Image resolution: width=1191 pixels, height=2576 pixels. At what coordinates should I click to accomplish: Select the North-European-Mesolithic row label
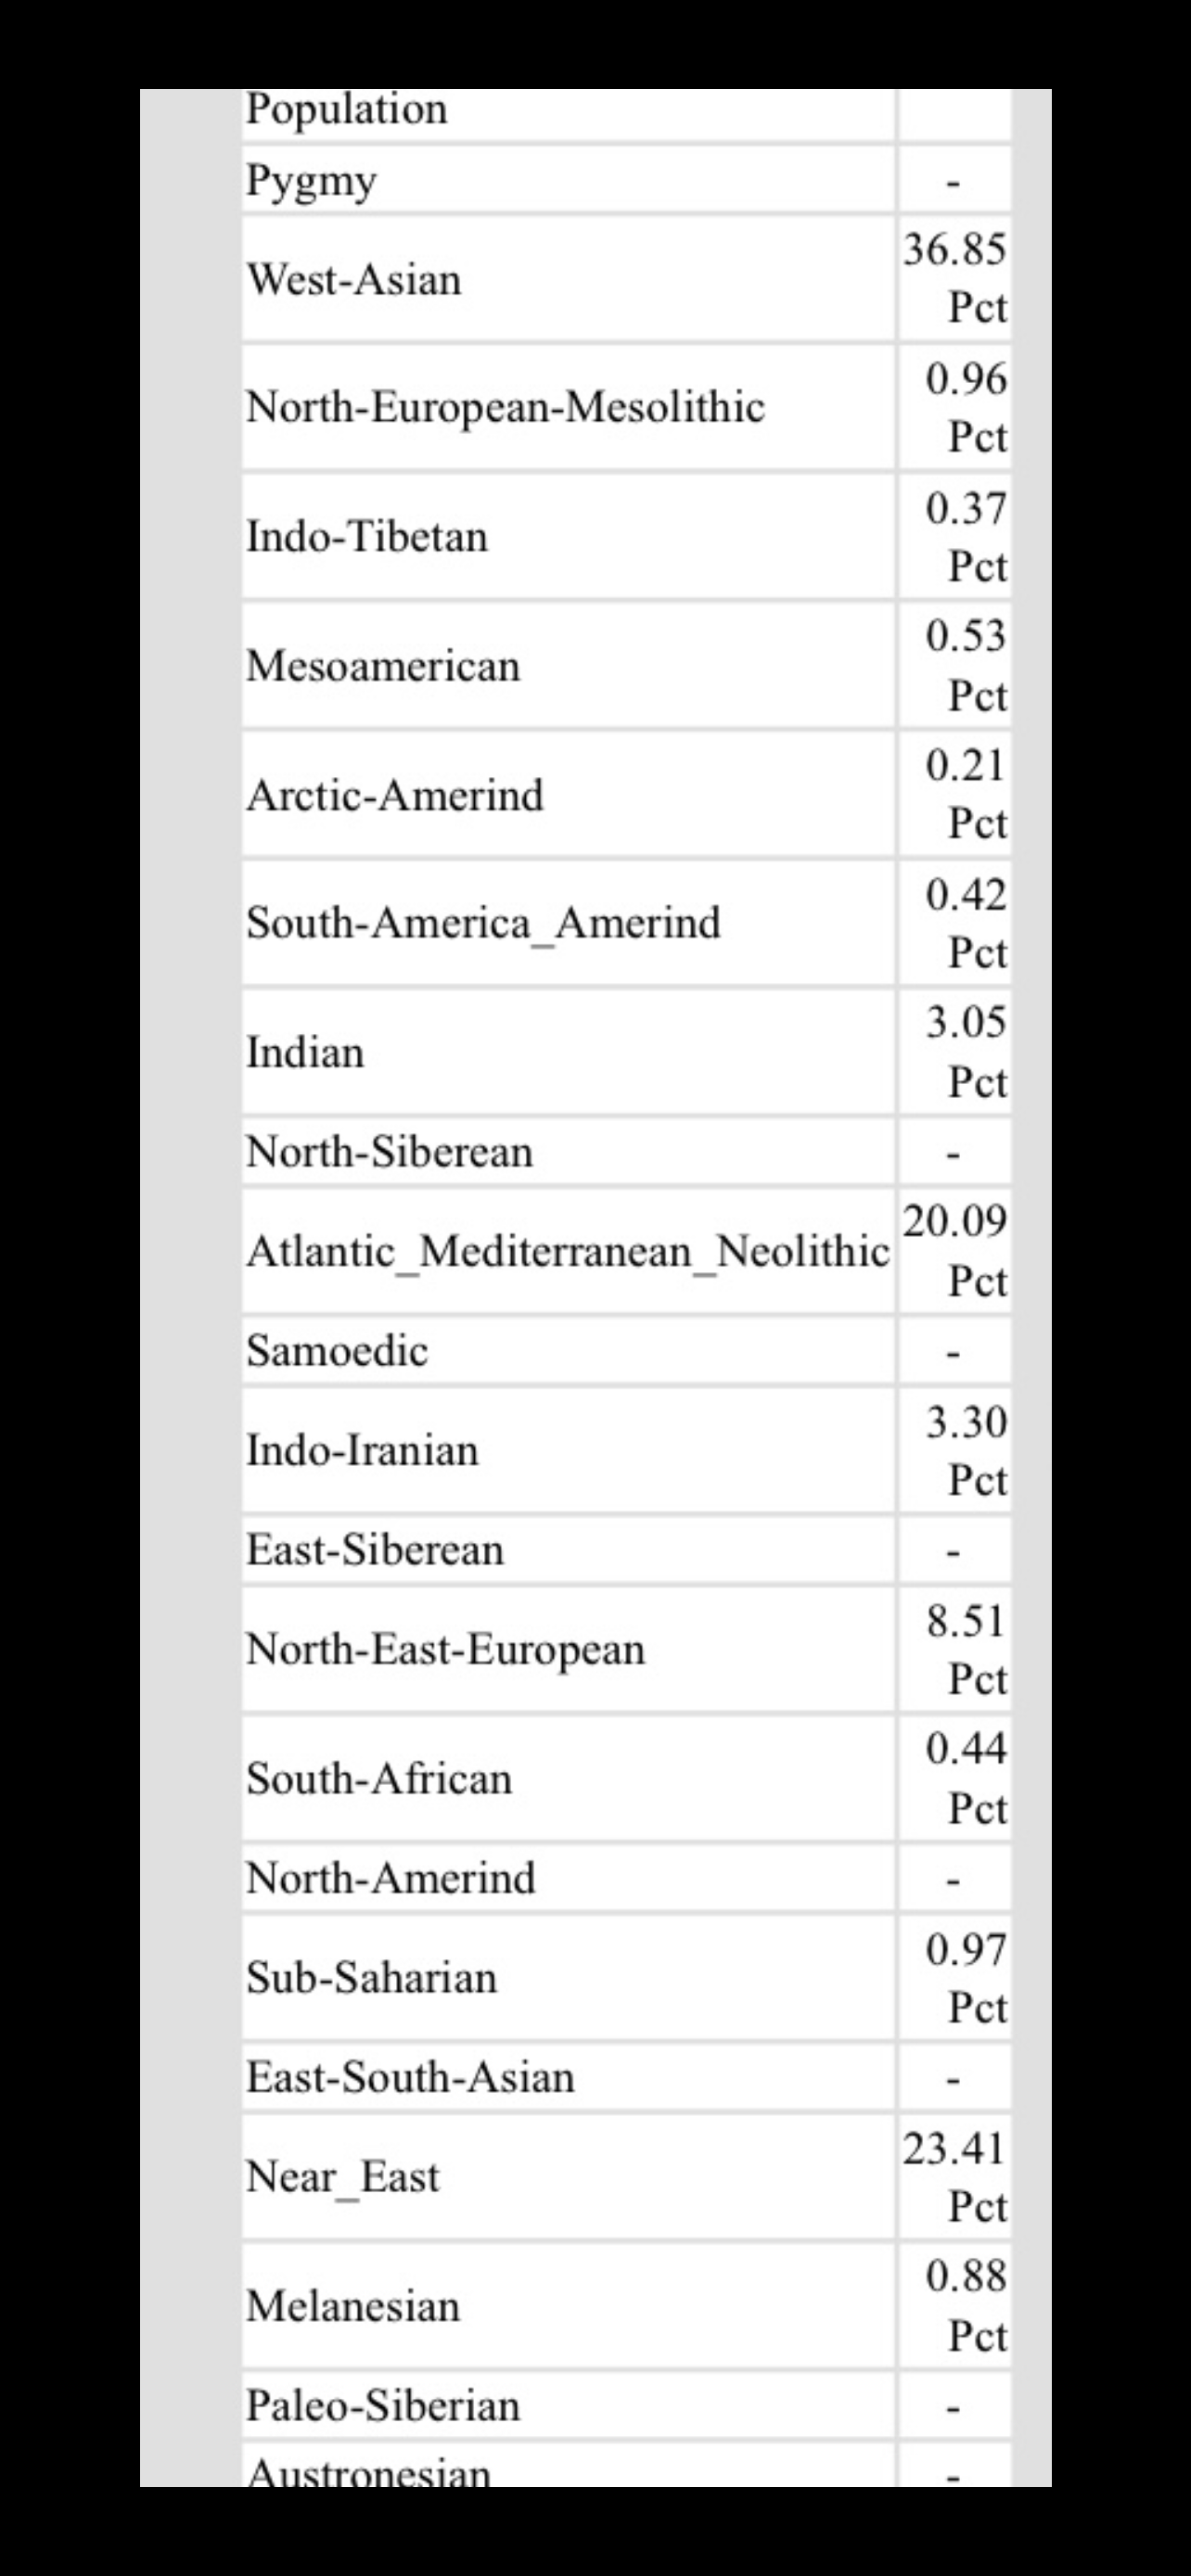tap(505, 407)
